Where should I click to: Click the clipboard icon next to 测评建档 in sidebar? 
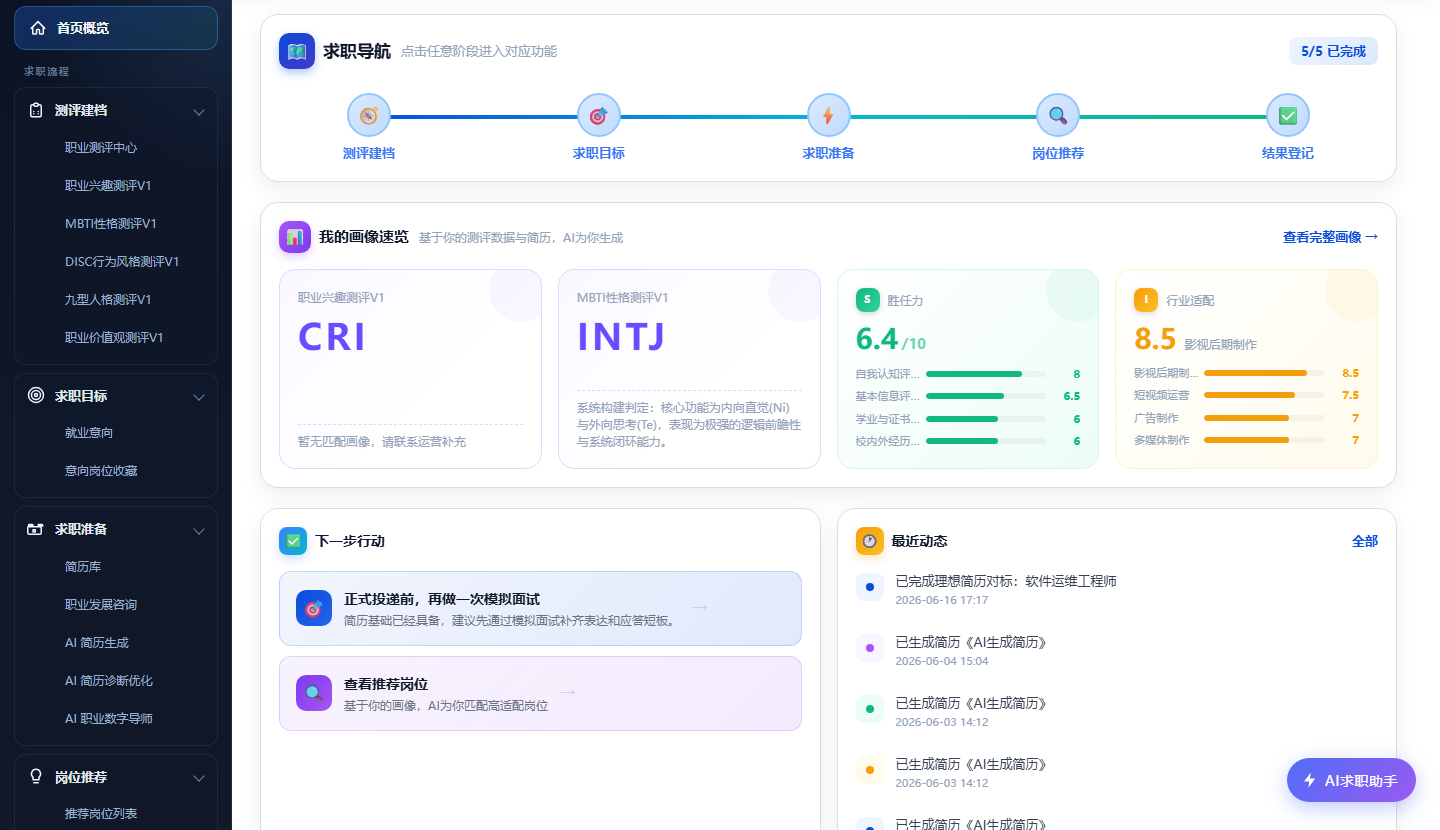[36, 110]
